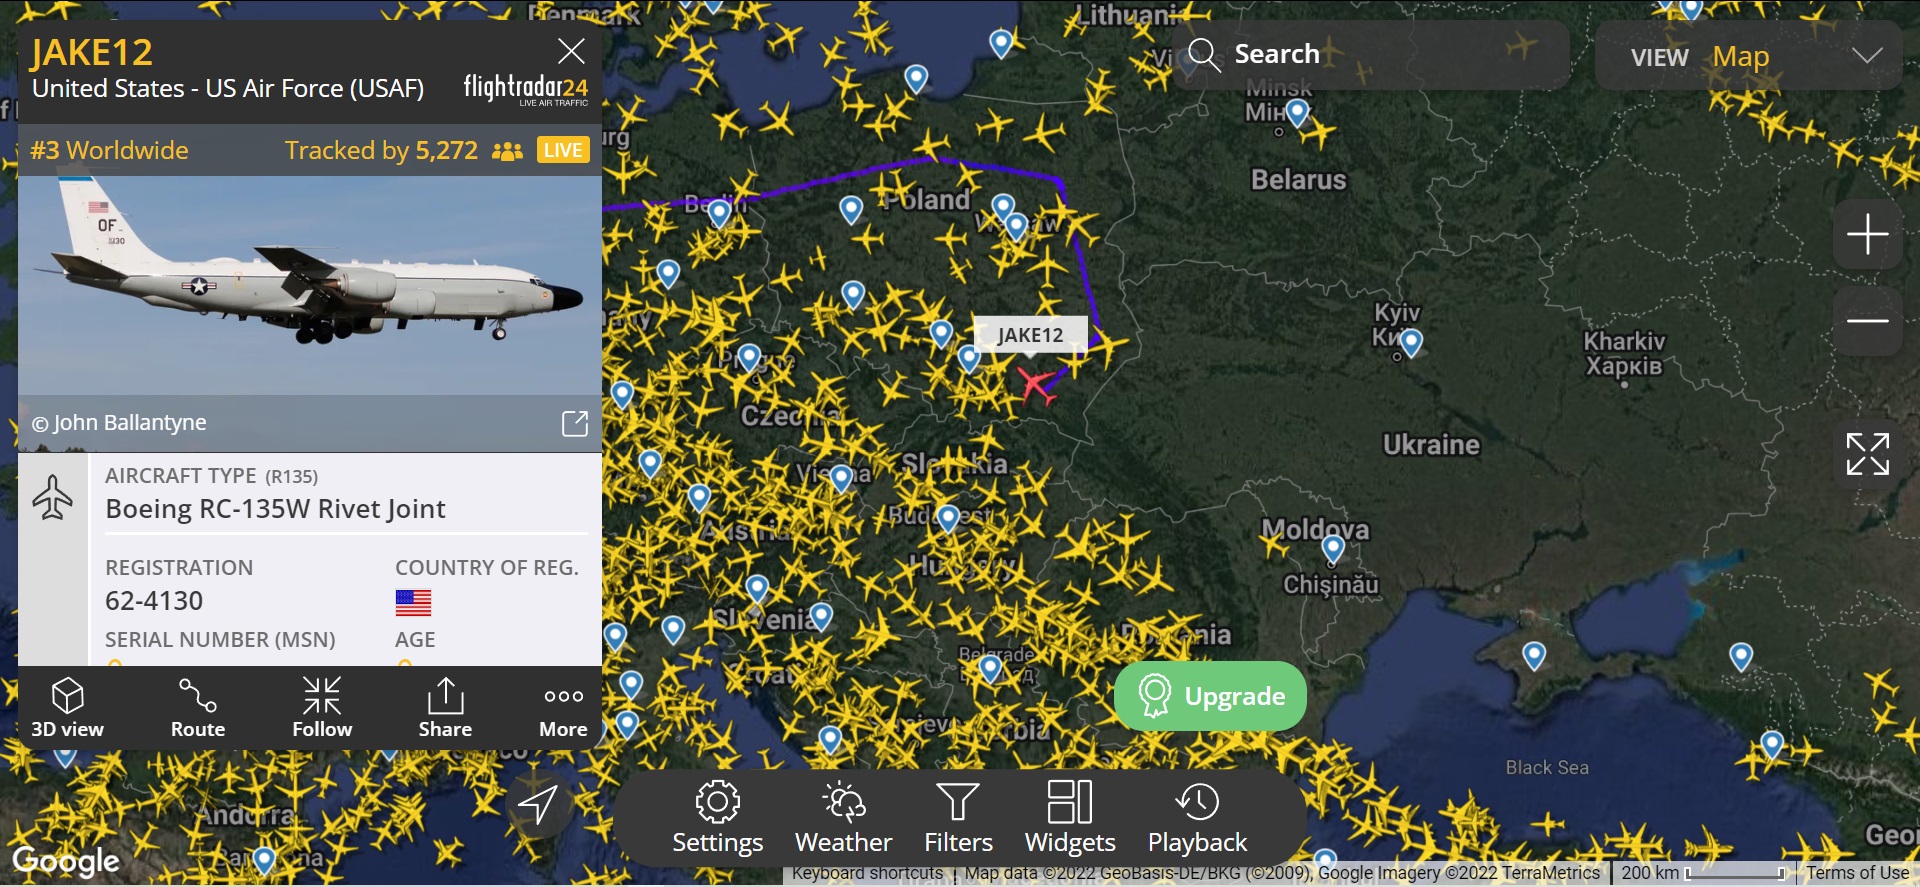Share this flight

click(445, 708)
